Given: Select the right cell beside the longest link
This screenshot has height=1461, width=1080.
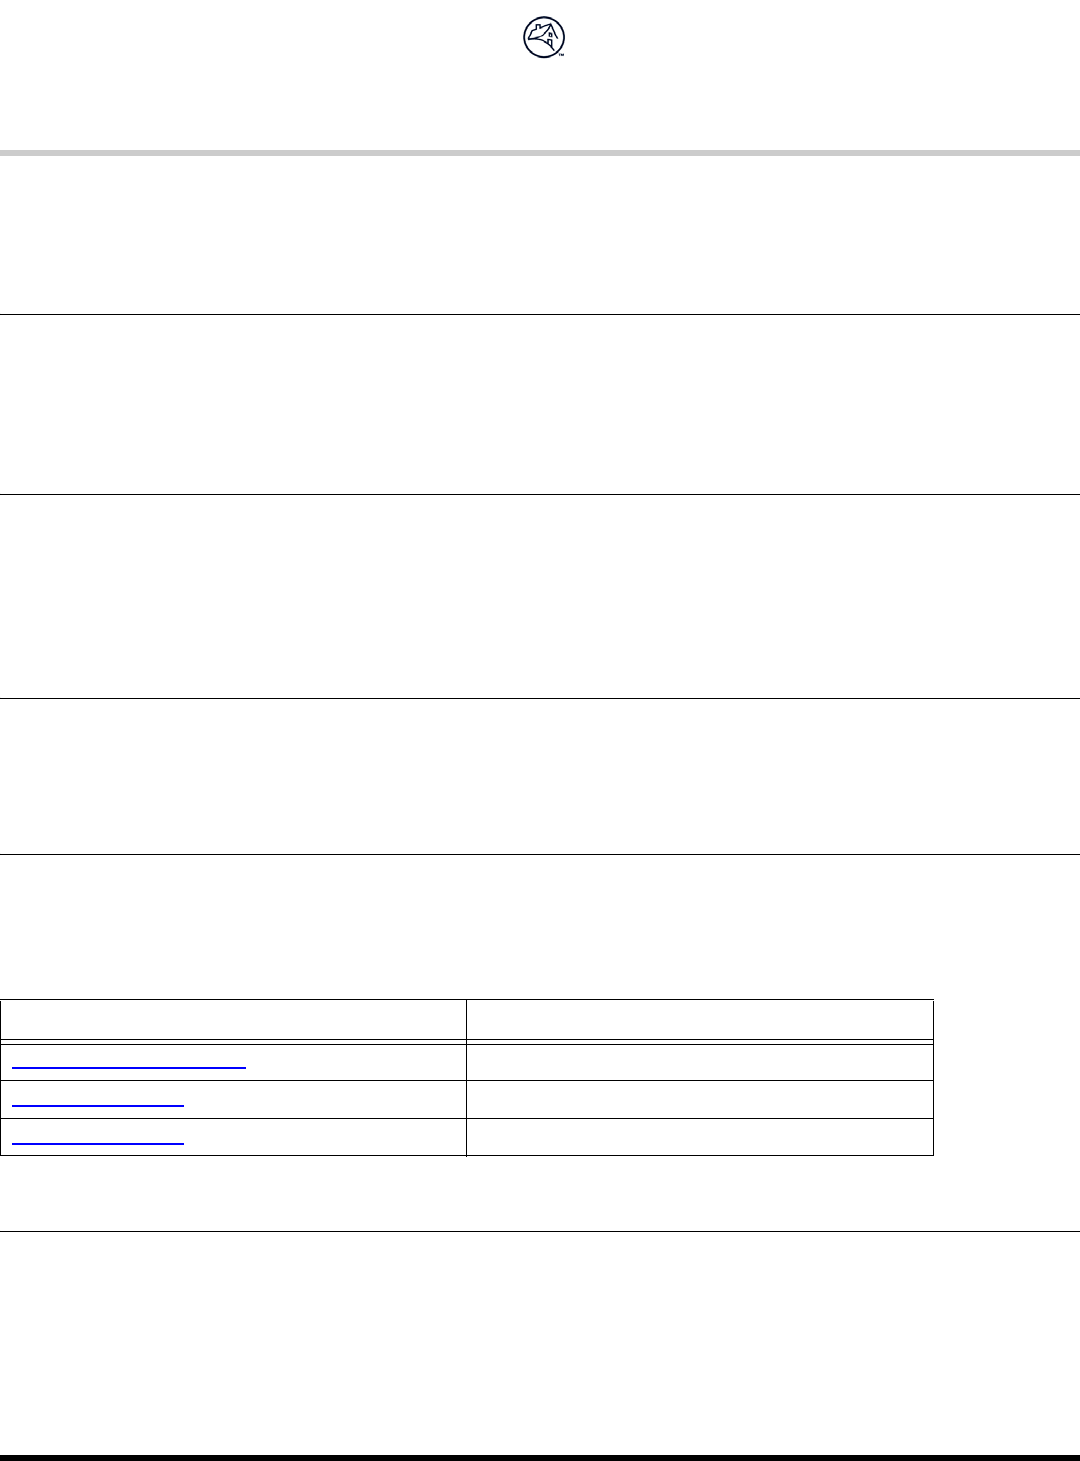Looking at the screenshot, I should [699, 1061].
